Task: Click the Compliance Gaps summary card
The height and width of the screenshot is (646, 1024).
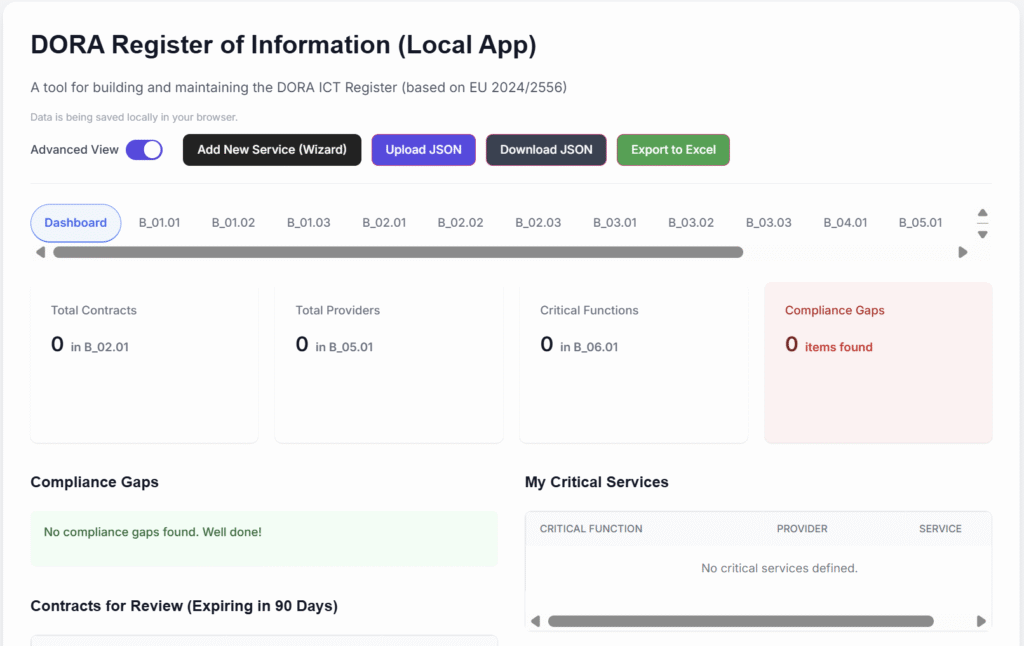Action: tap(878, 362)
